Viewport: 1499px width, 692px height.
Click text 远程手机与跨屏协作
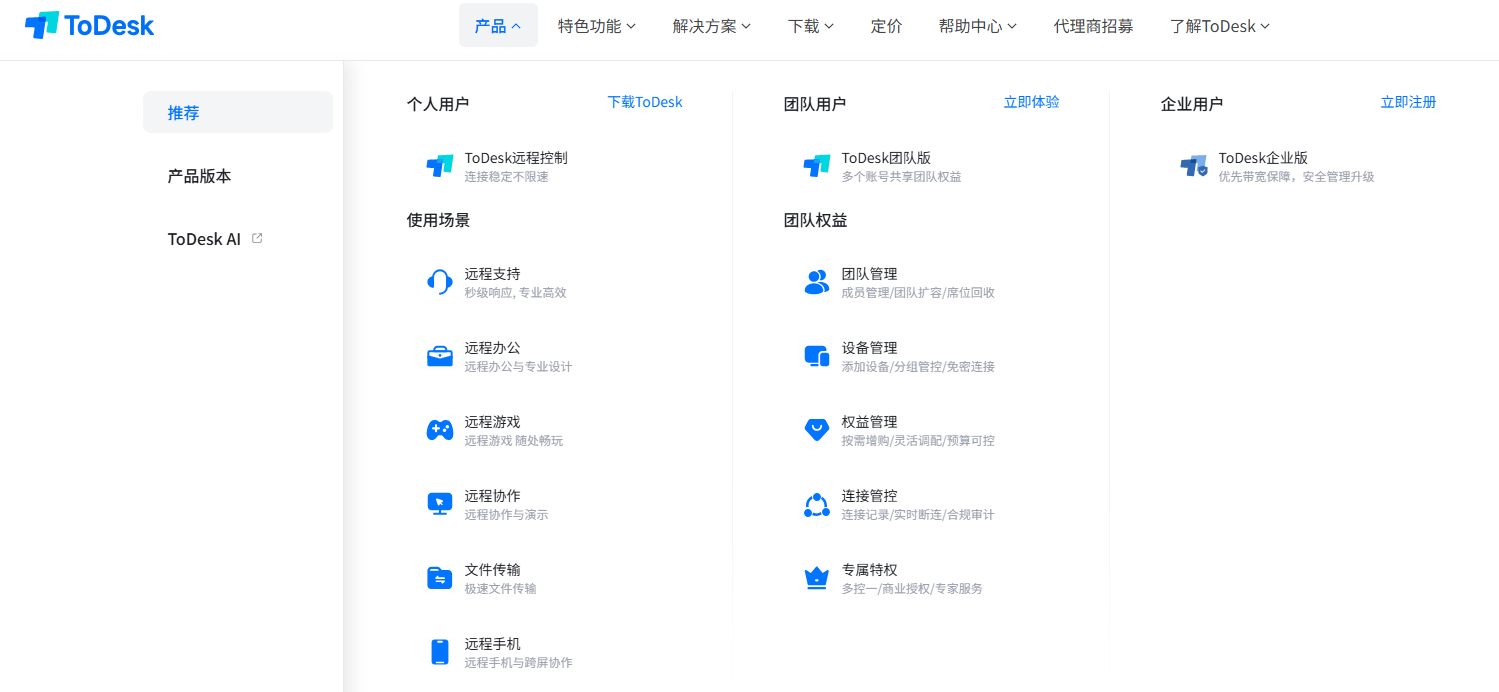coord(519,663)
